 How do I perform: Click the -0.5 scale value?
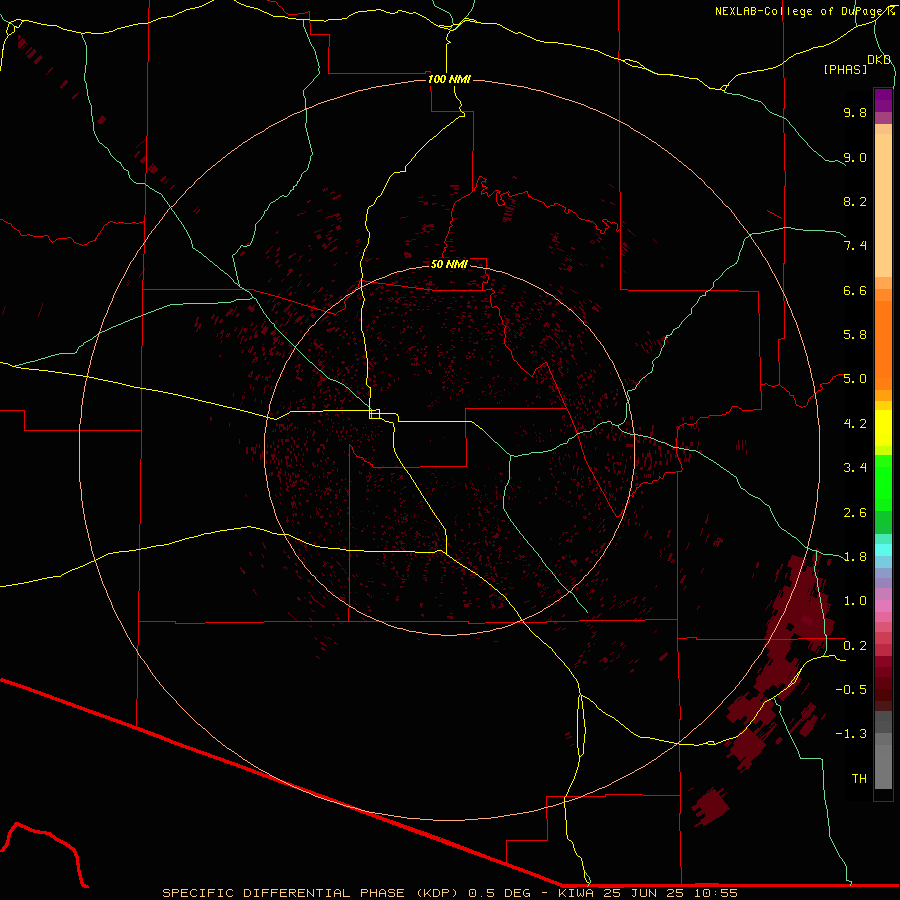click(851, 690)
